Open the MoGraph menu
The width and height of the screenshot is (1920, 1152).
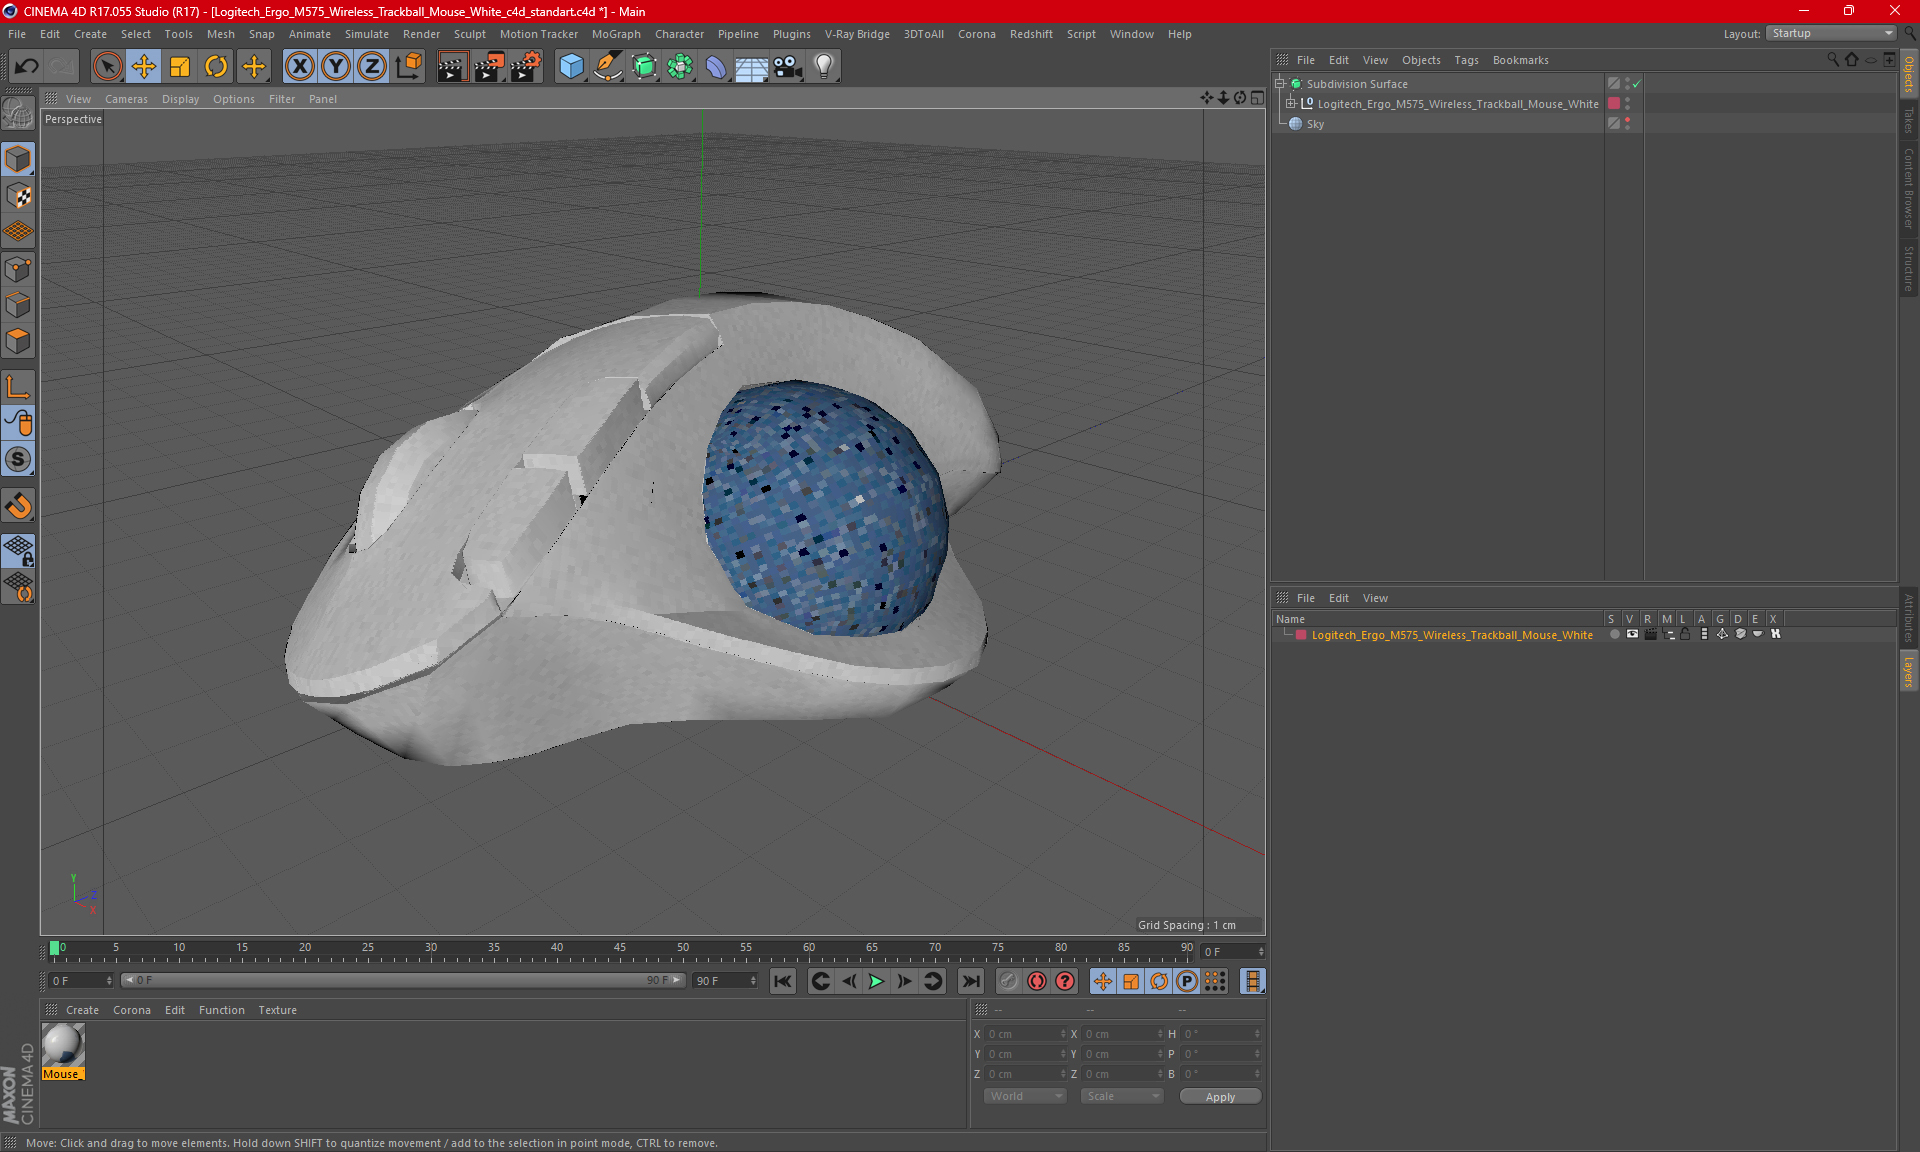tap(616, 34)
